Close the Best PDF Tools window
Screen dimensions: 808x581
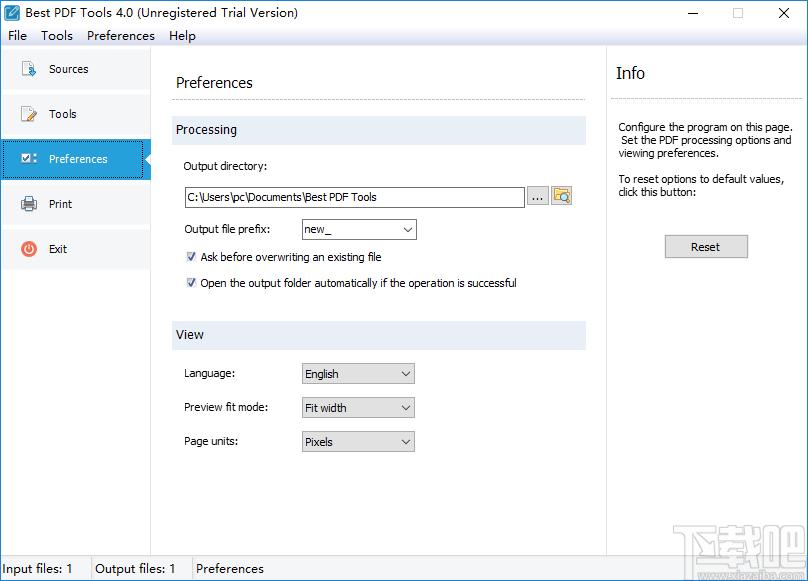coord(784,13)
